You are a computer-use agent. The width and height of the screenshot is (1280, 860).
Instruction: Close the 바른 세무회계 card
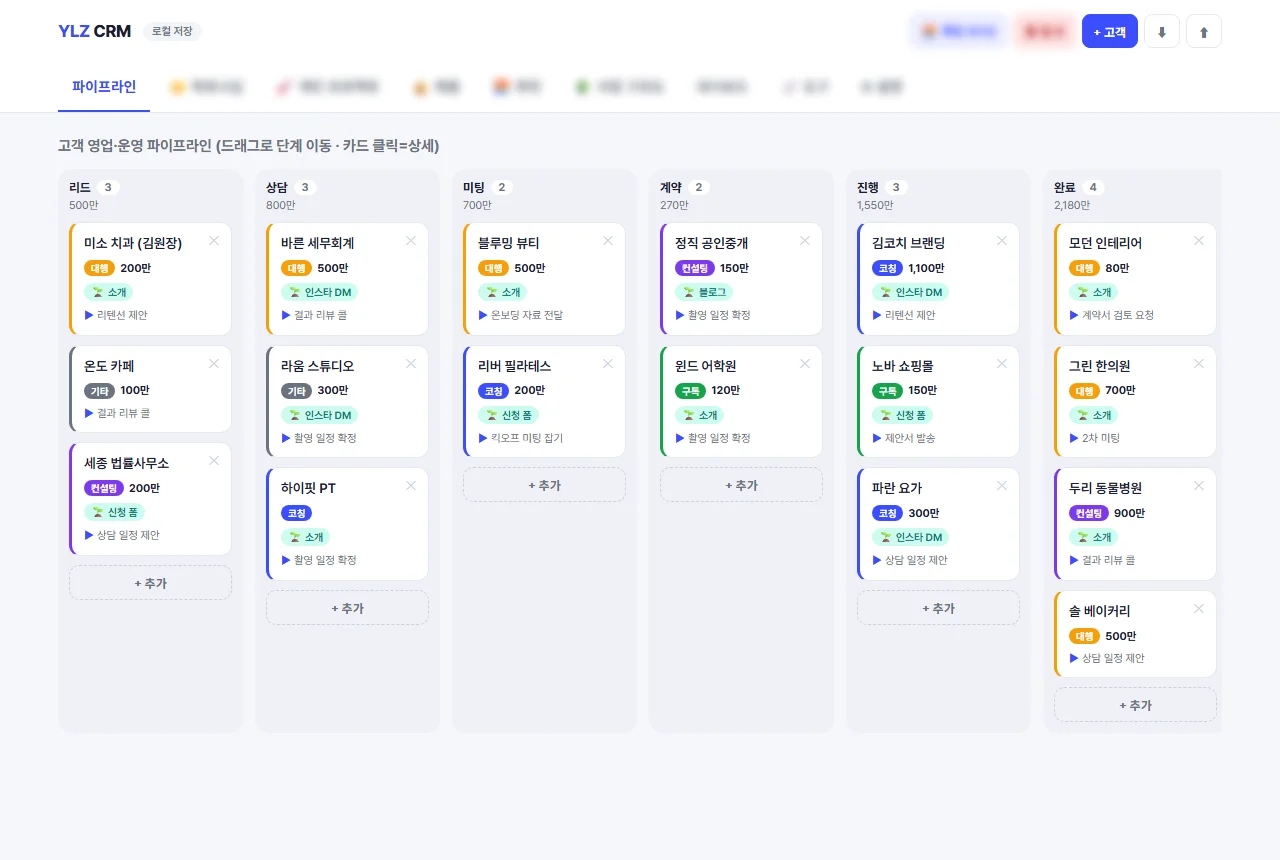click(x=411, y=241)
